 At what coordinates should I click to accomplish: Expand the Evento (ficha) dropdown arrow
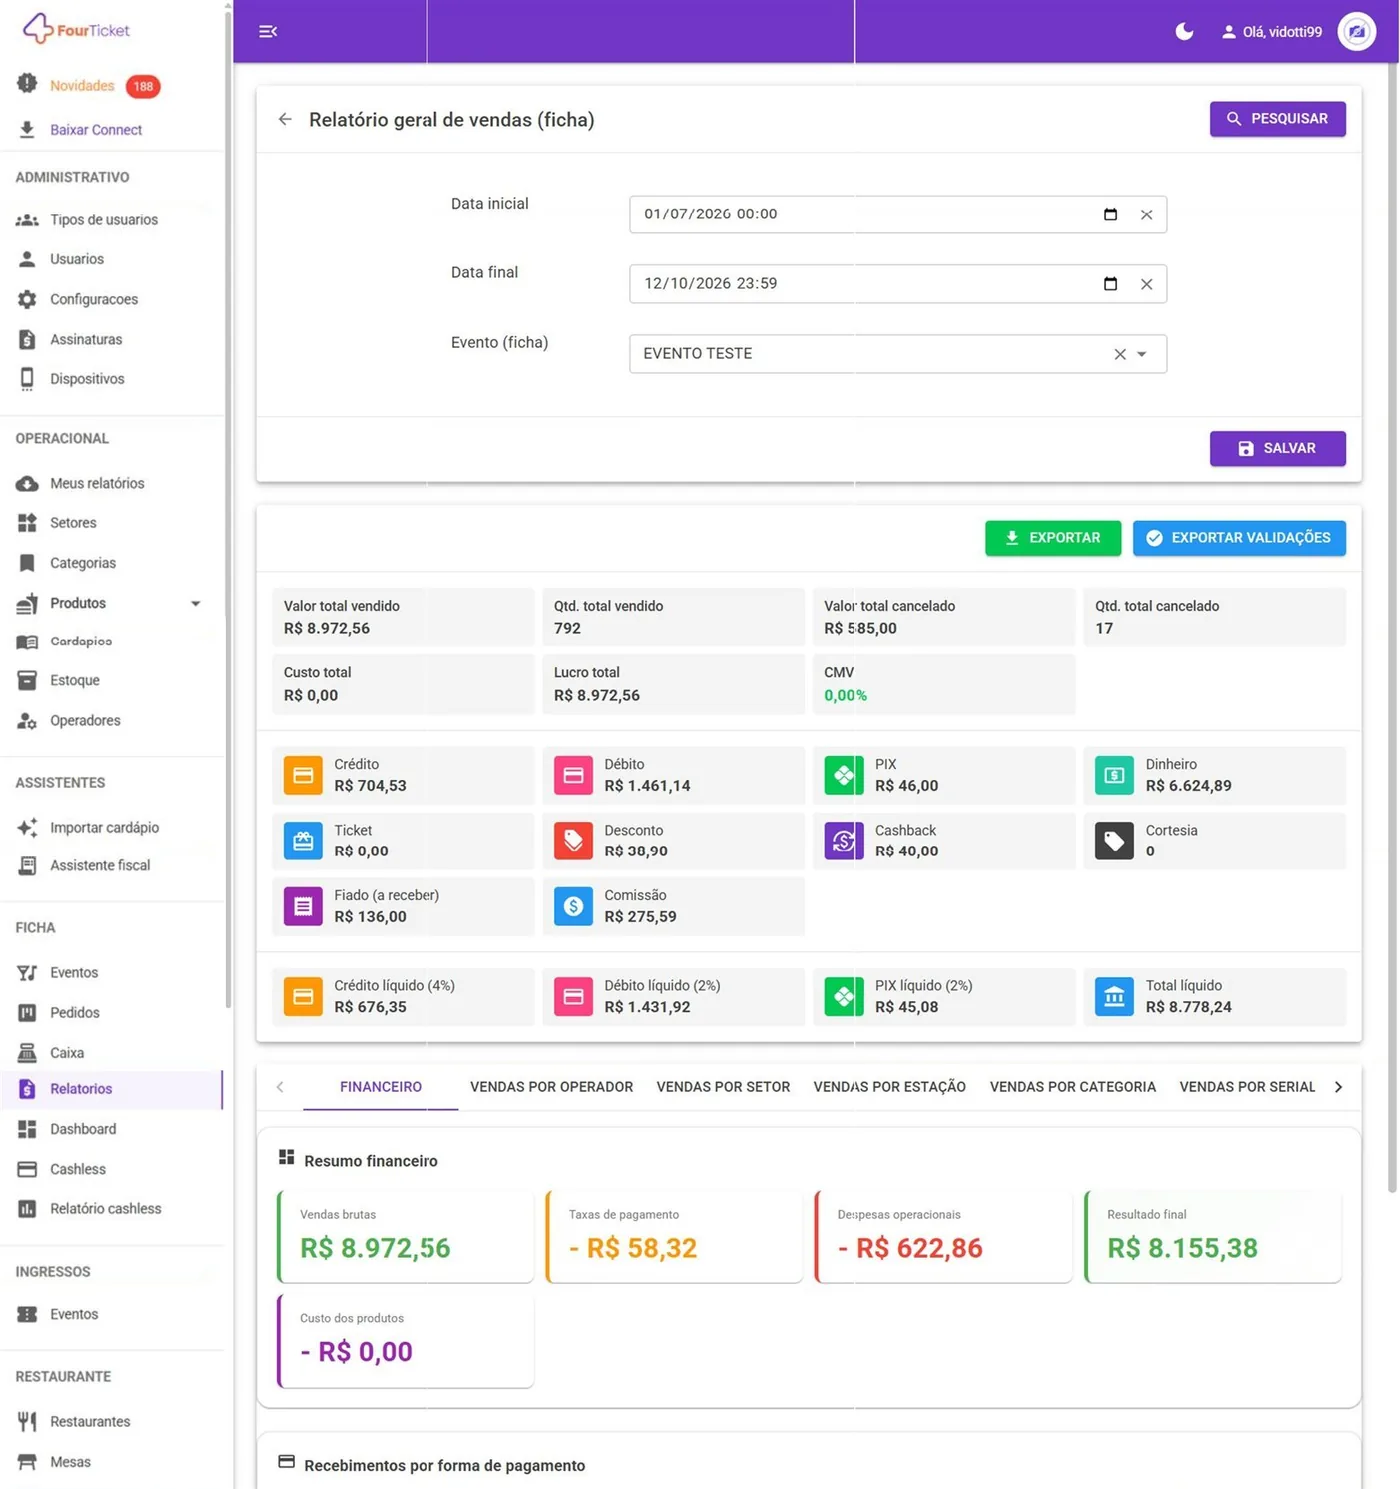1142,354
